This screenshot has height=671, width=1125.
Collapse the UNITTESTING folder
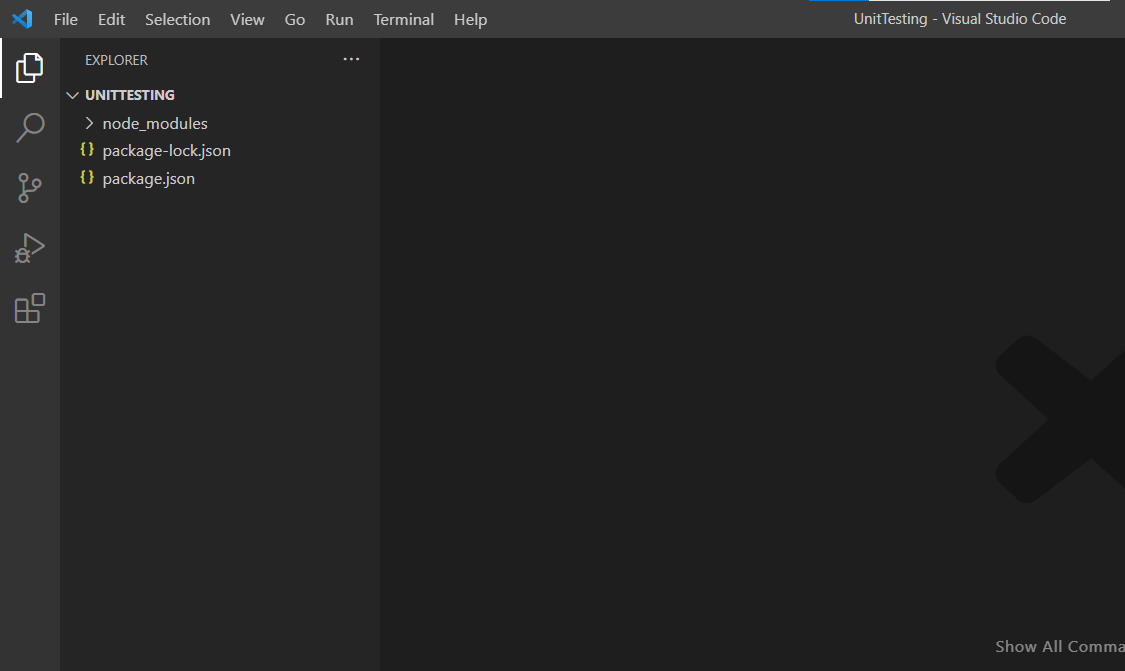point(72,94)
